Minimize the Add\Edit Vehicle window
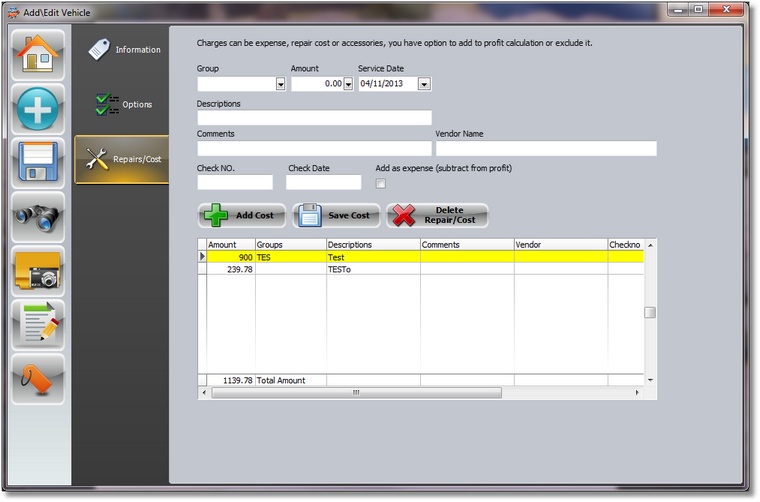760x502 pixels. point(678,9)
